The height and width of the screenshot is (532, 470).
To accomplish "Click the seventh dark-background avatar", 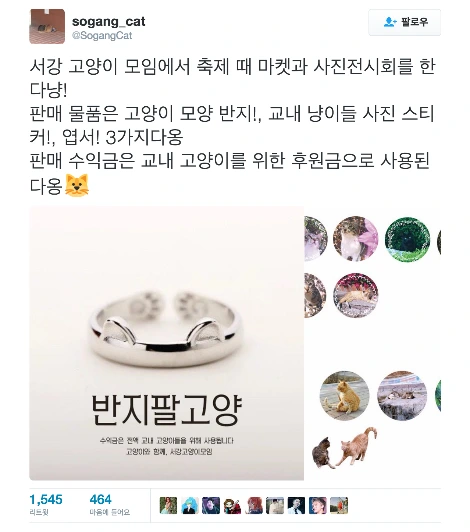I will [296, 505].
